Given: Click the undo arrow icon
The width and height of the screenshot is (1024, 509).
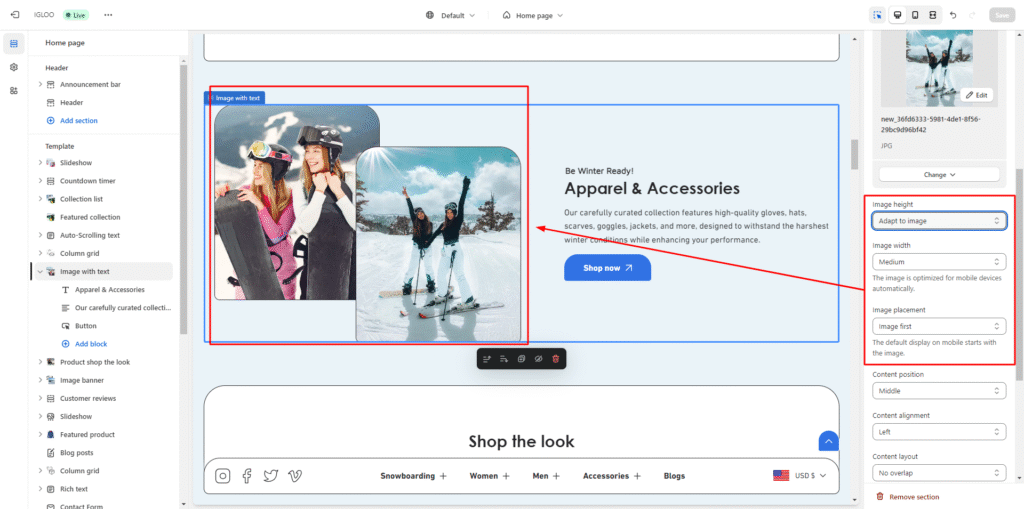Looking at the screenshot, I should pyautogui.click(x=952, y=15).
